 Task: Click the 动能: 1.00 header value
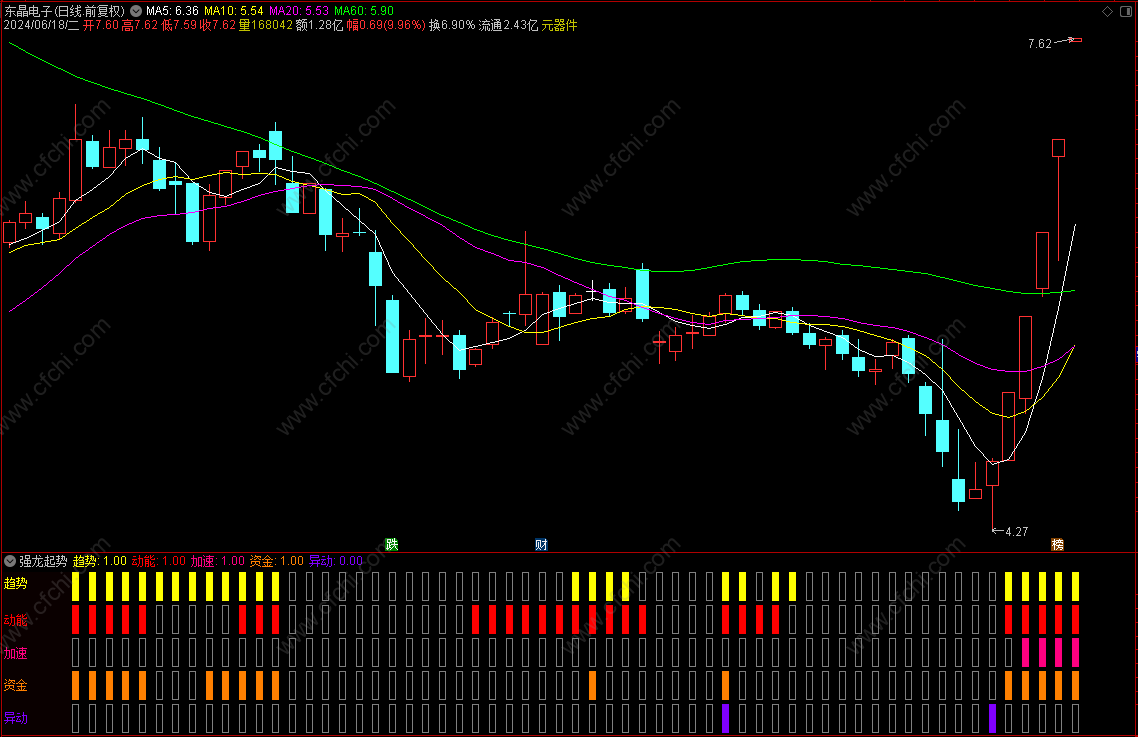(x=158, y=561)
